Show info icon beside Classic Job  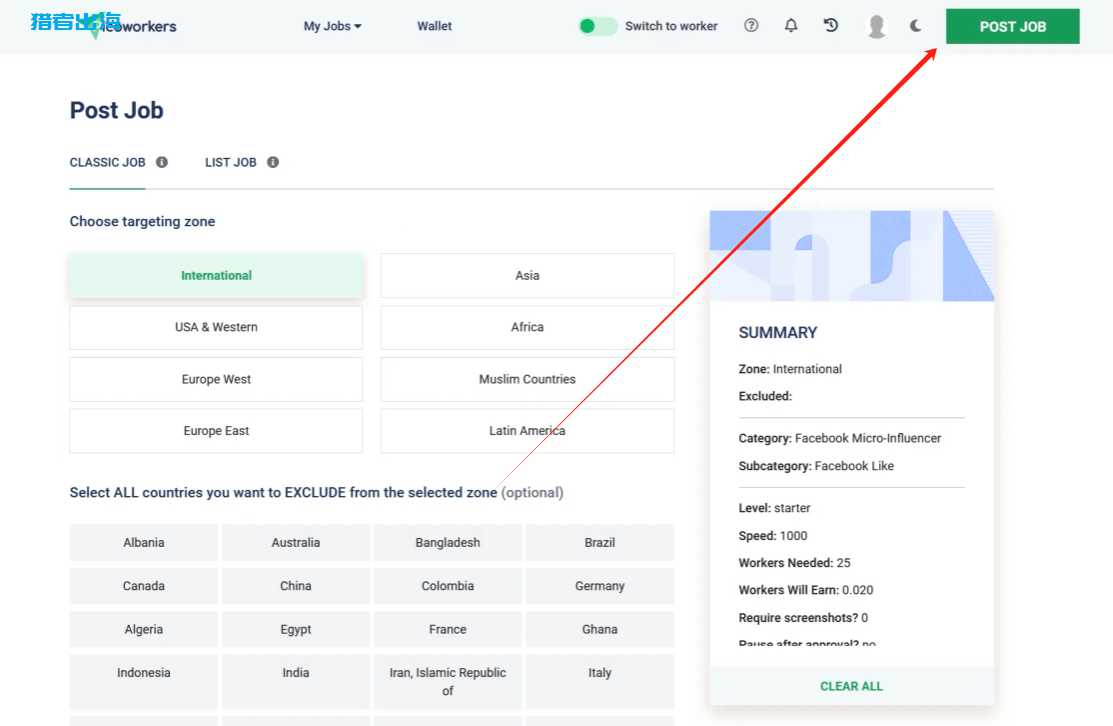point(162,162)
